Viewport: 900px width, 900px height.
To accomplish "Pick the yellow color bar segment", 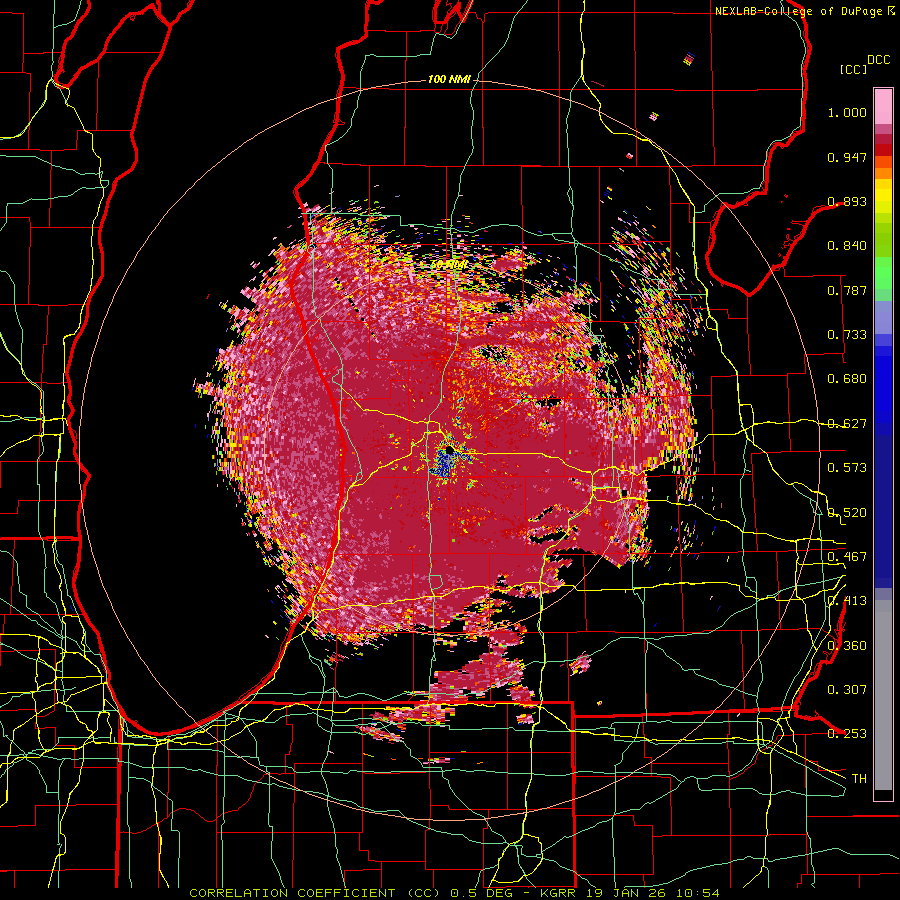I will (x=883, y=198).
